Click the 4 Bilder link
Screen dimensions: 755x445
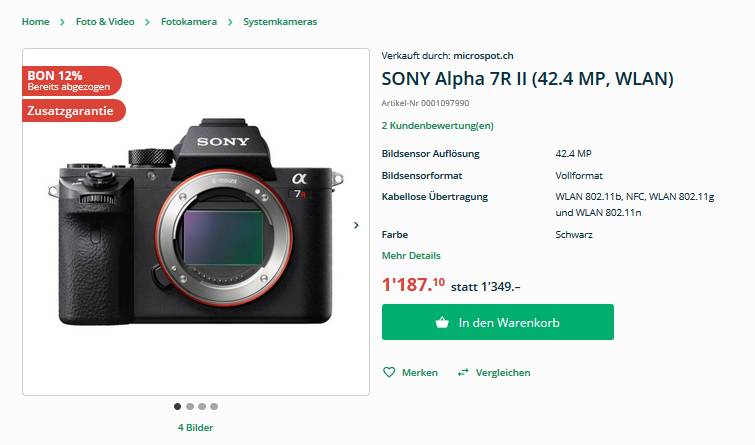pos(195,428)
